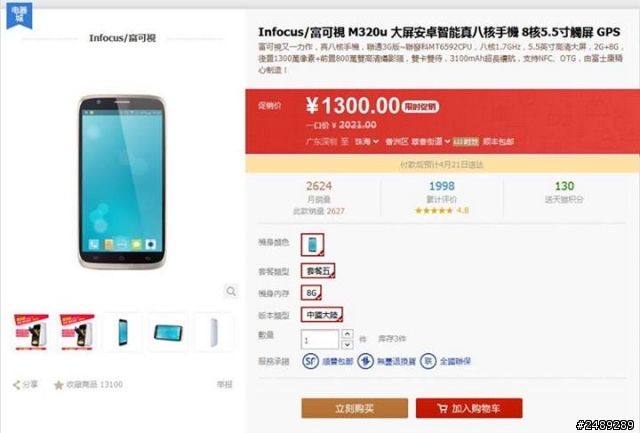The height and width of the screenshot is (433, 640).
Task: Expand the street district dropdown
Action: [x=430, y=142]
